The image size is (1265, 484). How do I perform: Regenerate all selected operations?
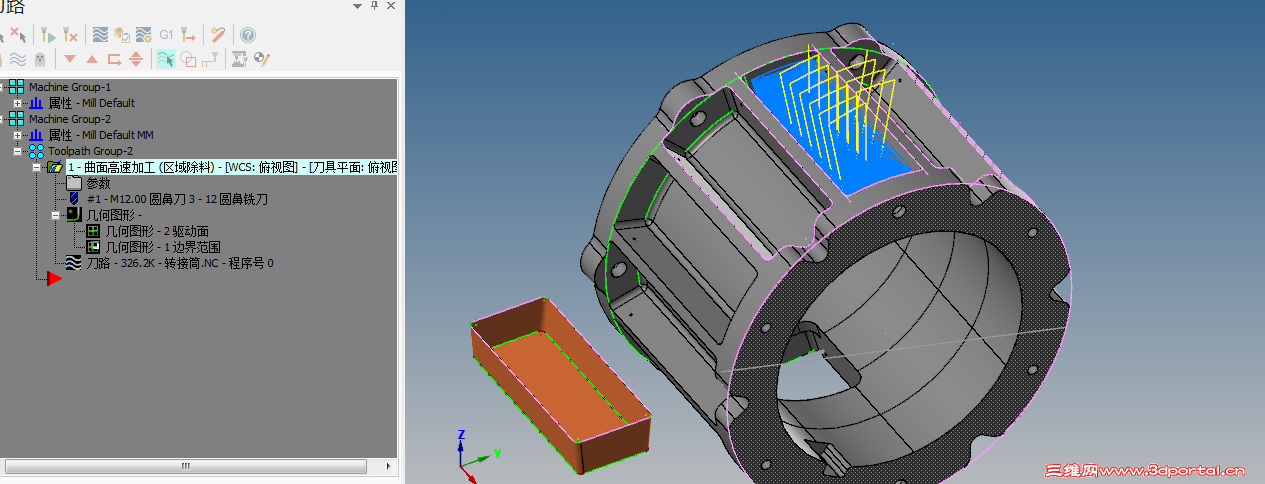pyautogui.click(x=48, y=34)
